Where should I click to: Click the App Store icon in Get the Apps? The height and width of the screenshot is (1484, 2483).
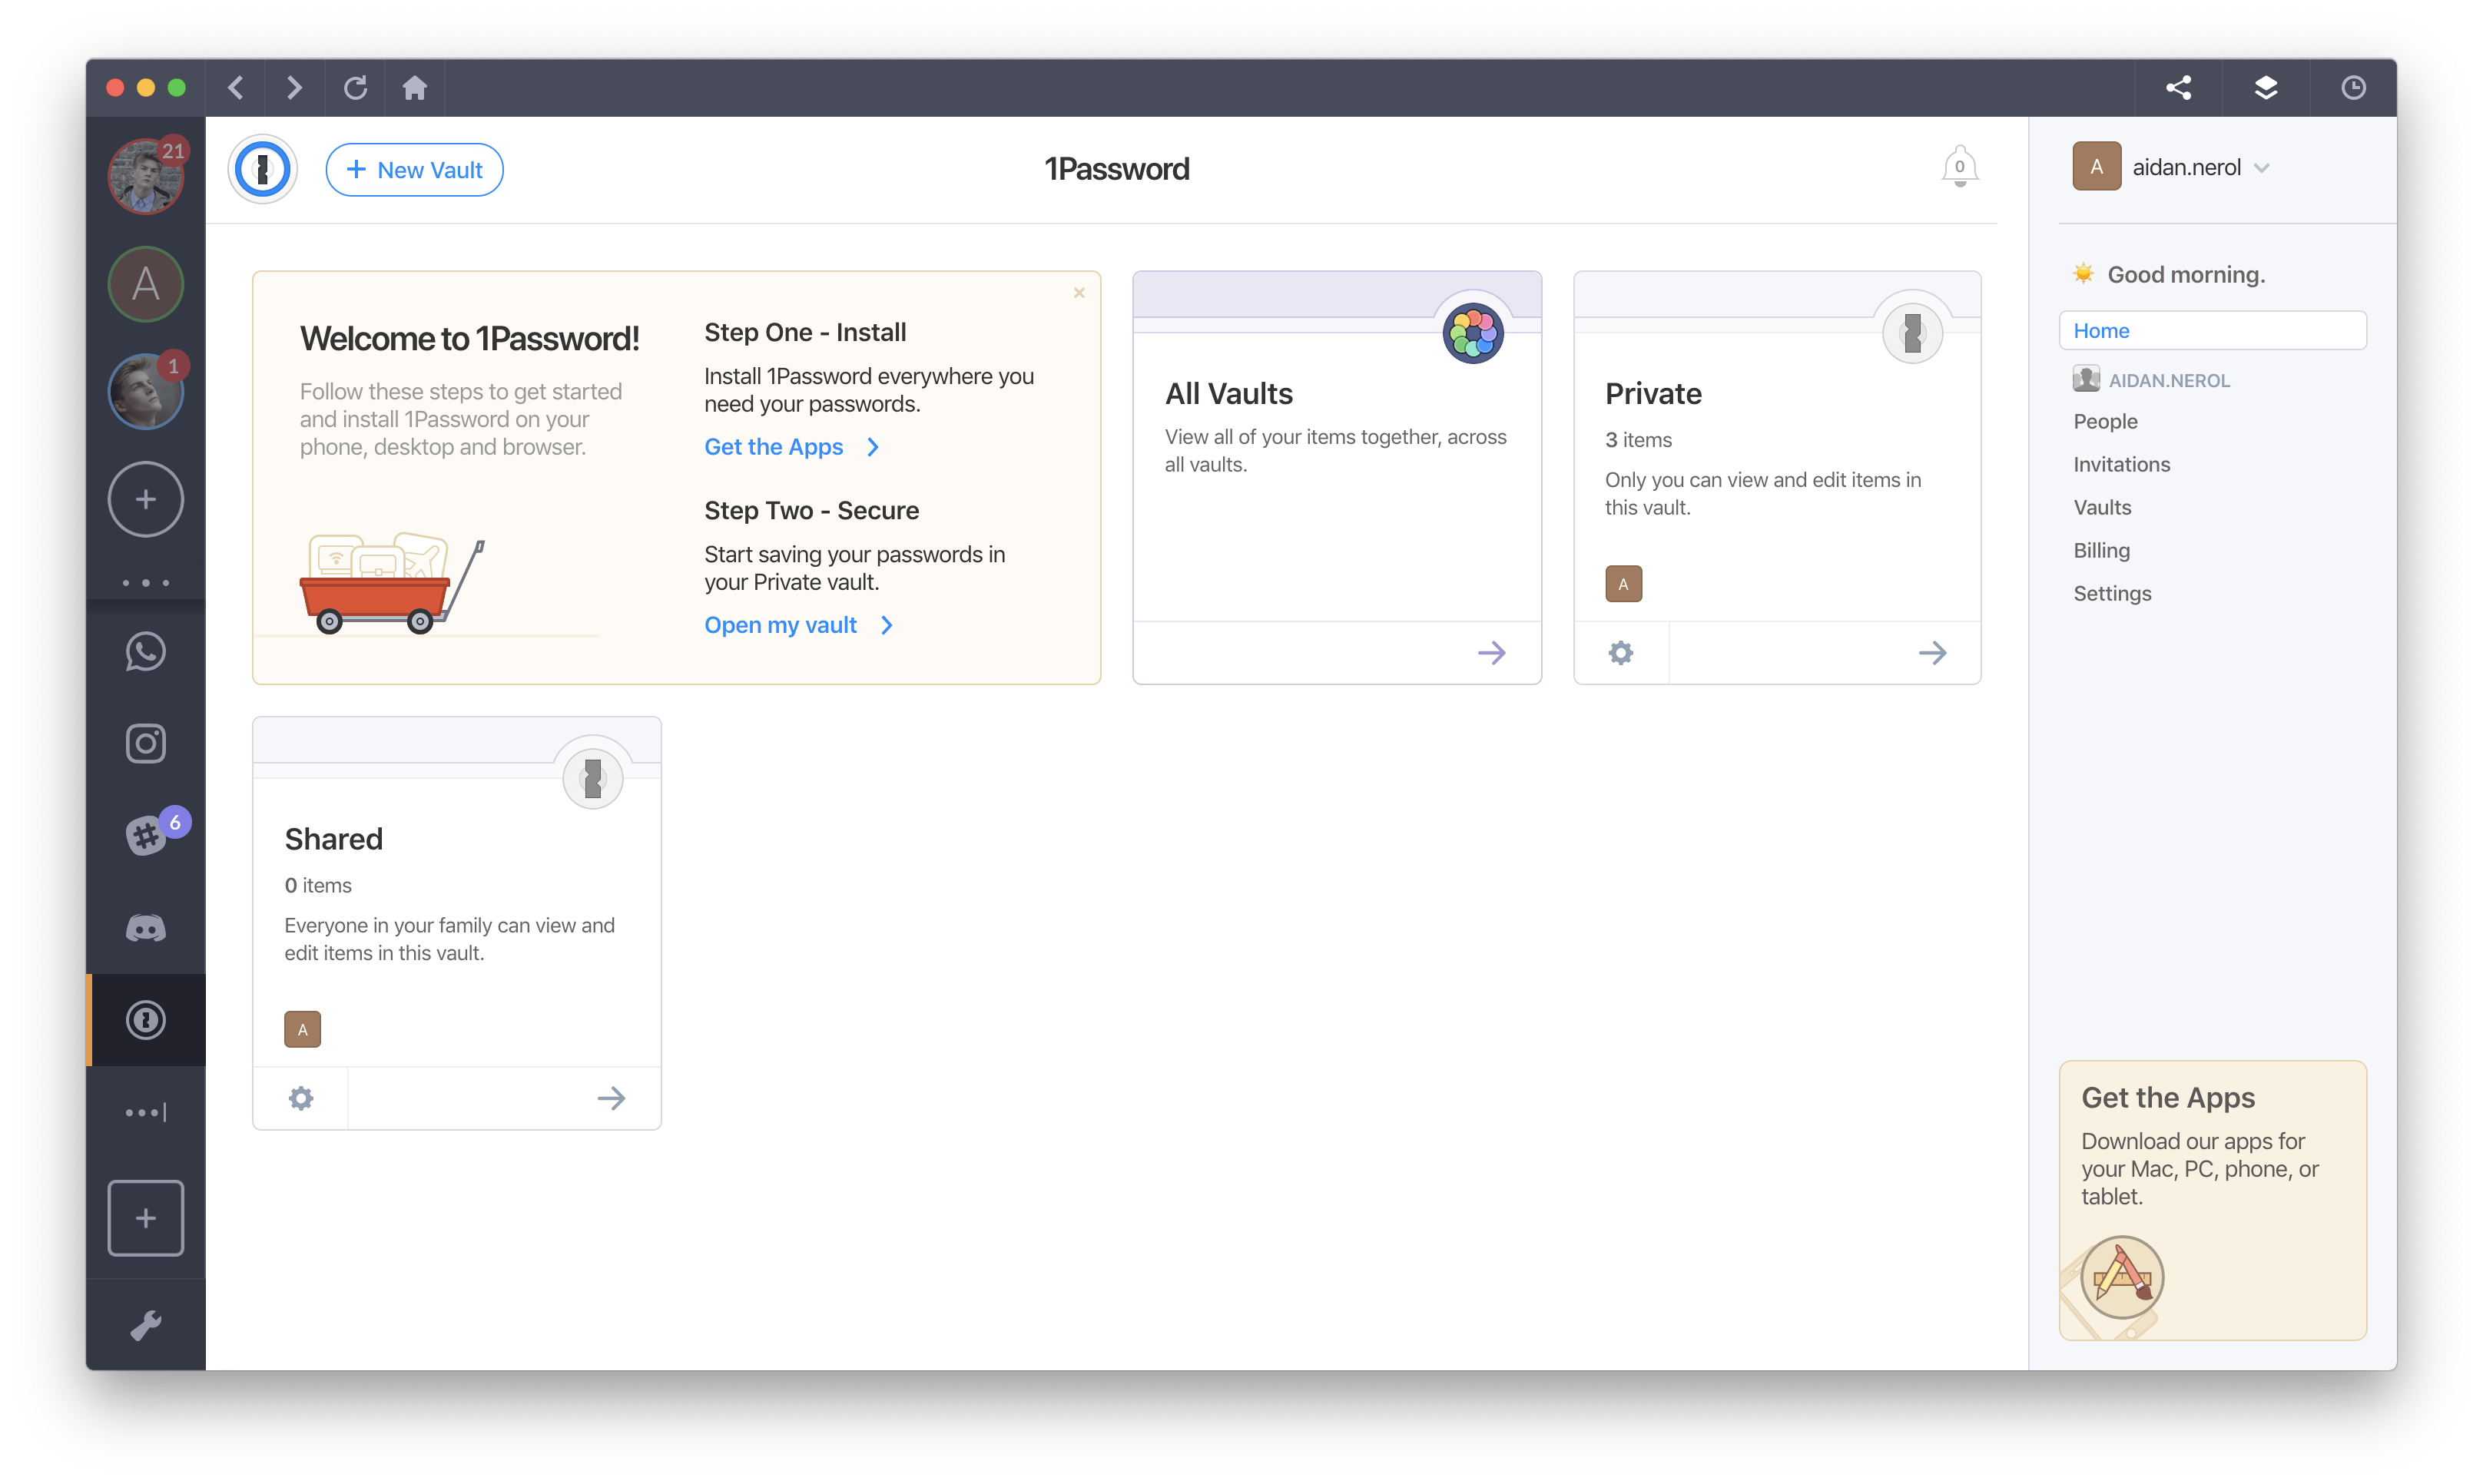pyautogui.click(x=2119, y=1277)
